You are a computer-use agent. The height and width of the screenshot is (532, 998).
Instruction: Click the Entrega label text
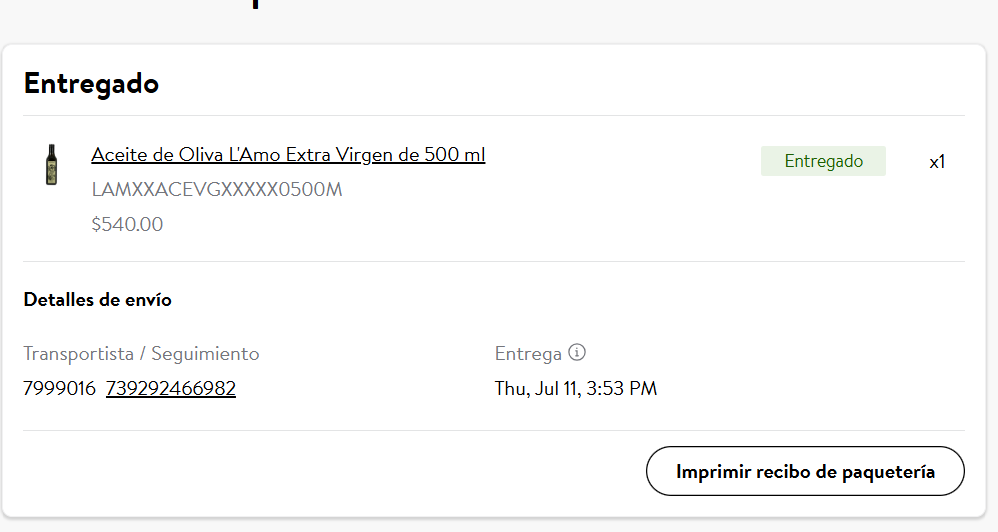[x=528, y=354]
